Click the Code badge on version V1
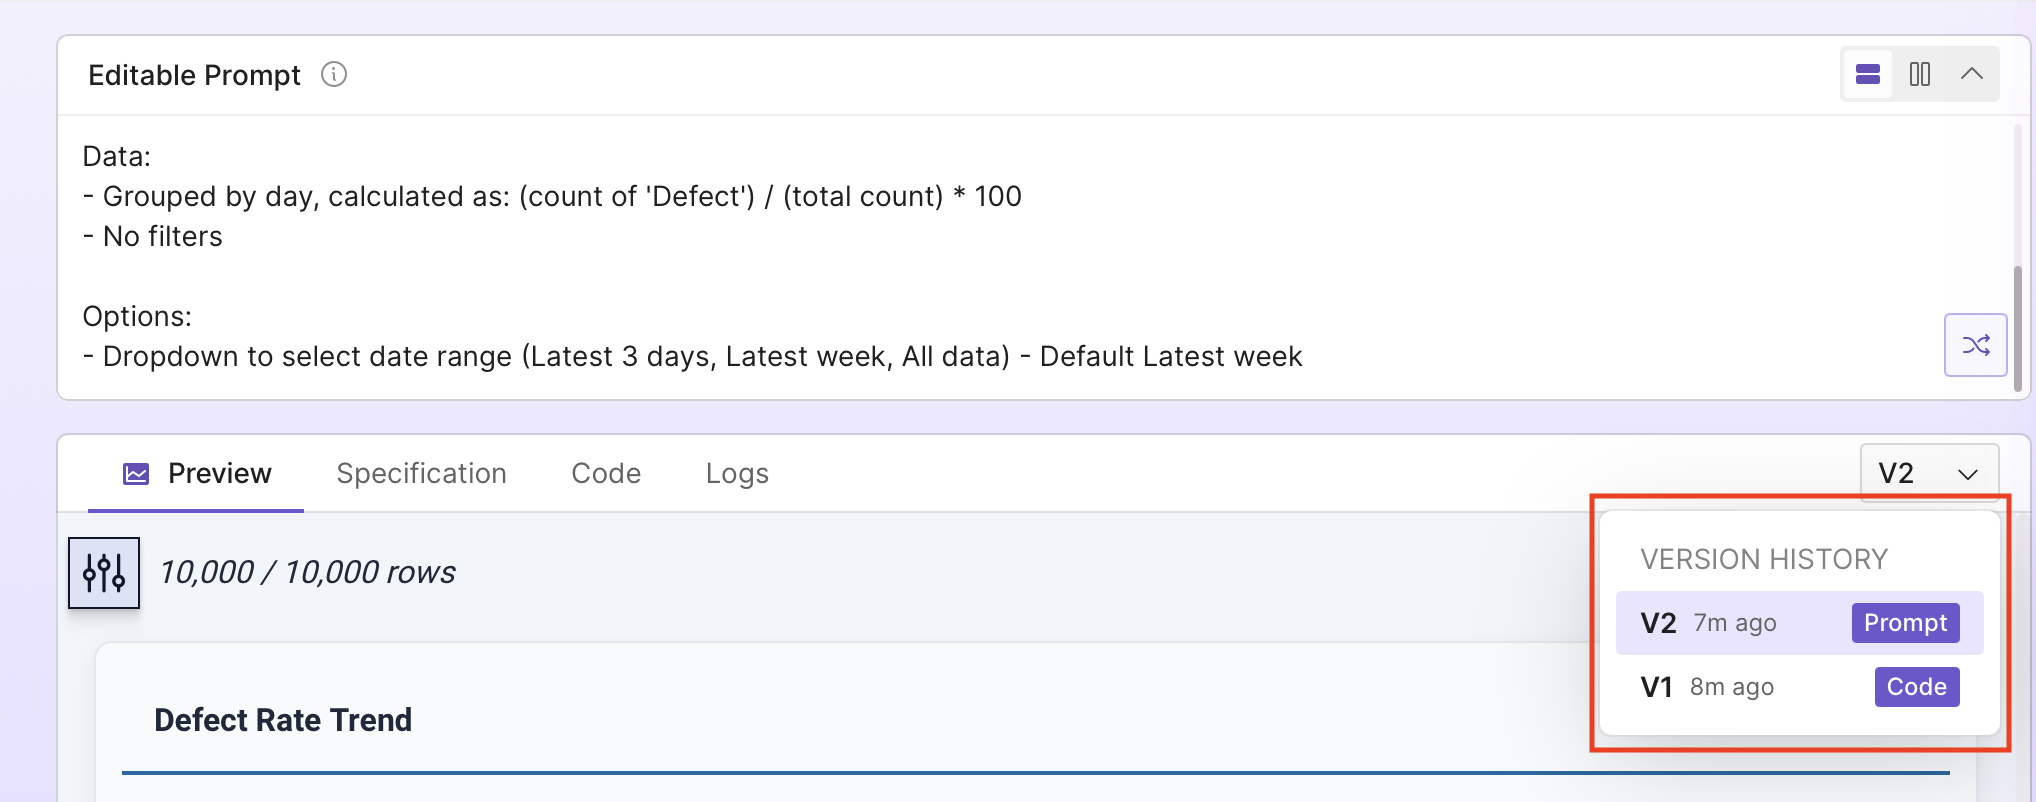Viewport: 2036px width, 802px height. [1915, 686]
